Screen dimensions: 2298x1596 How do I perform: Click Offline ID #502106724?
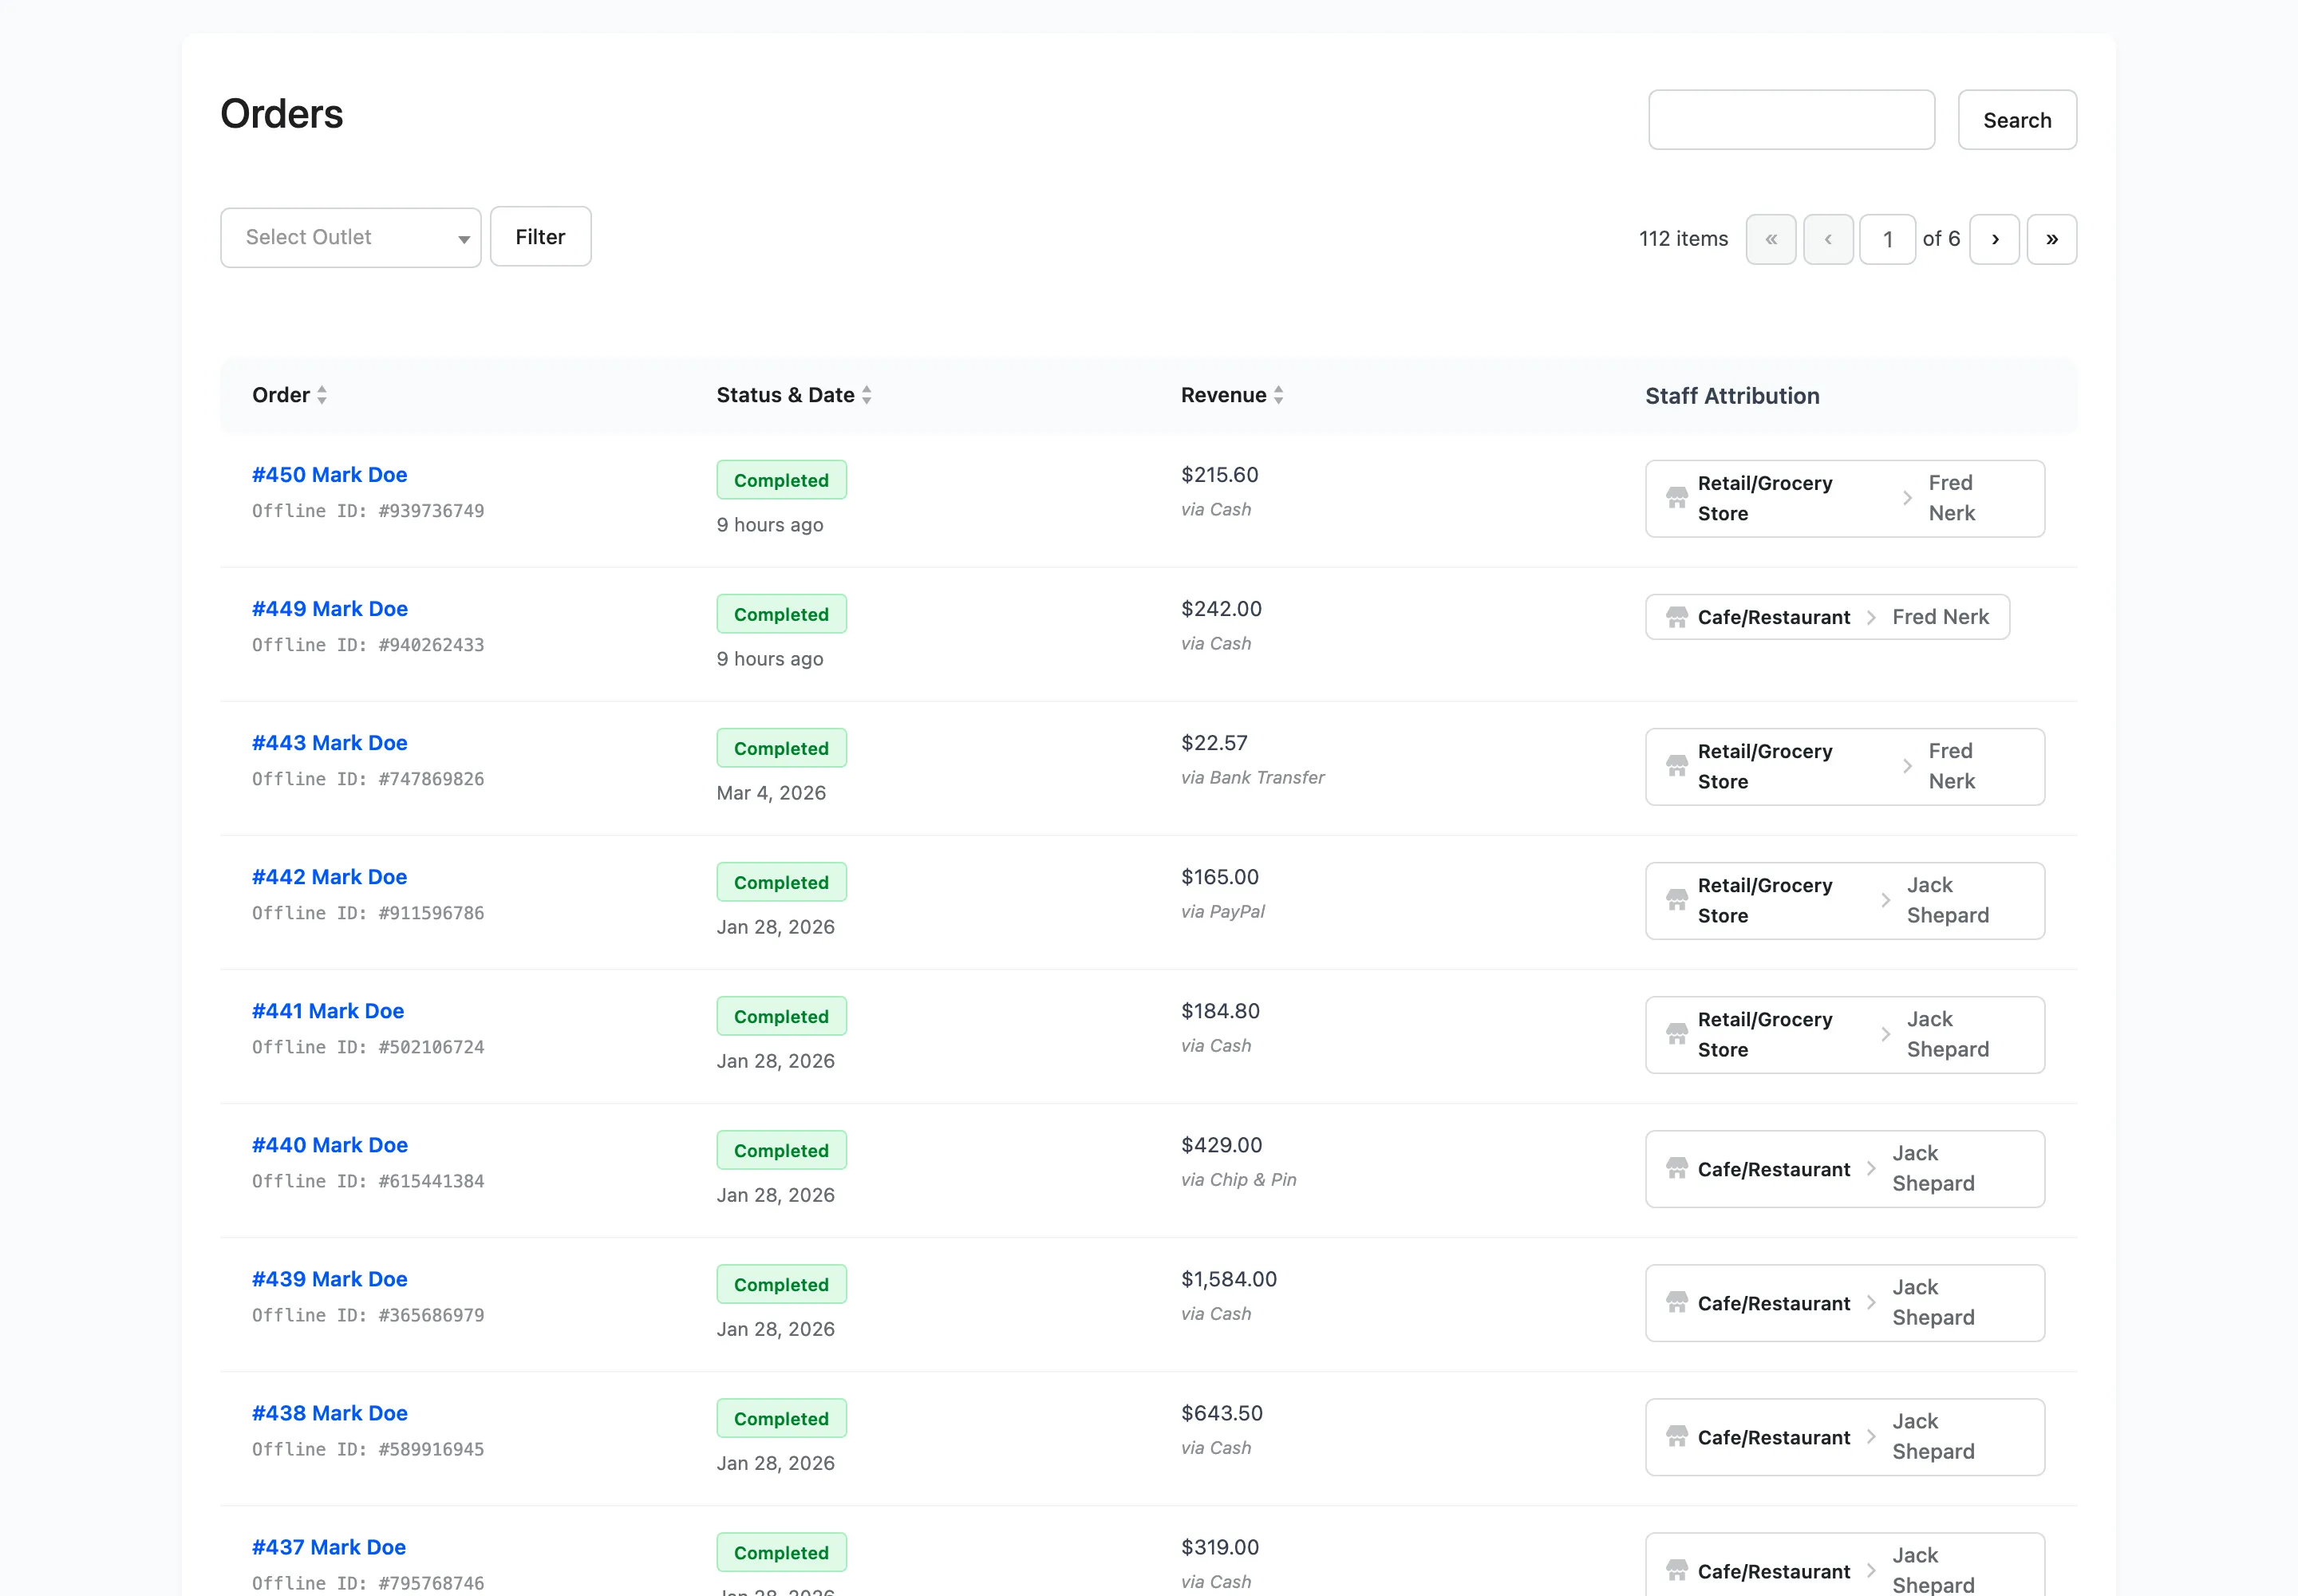pos(368,1046)
